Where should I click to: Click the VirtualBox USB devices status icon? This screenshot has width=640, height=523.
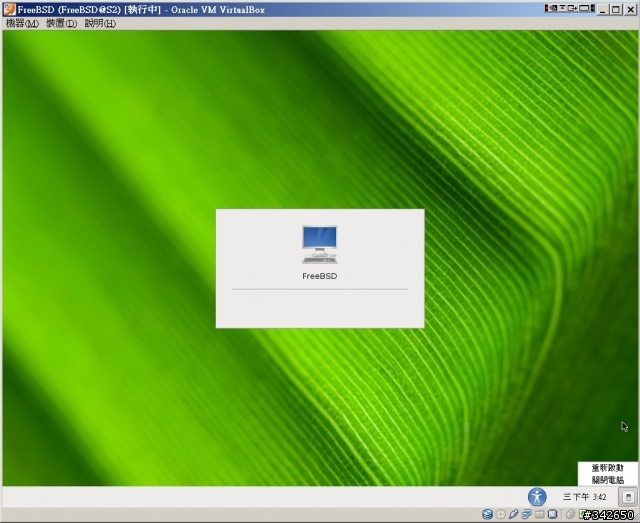513,514
